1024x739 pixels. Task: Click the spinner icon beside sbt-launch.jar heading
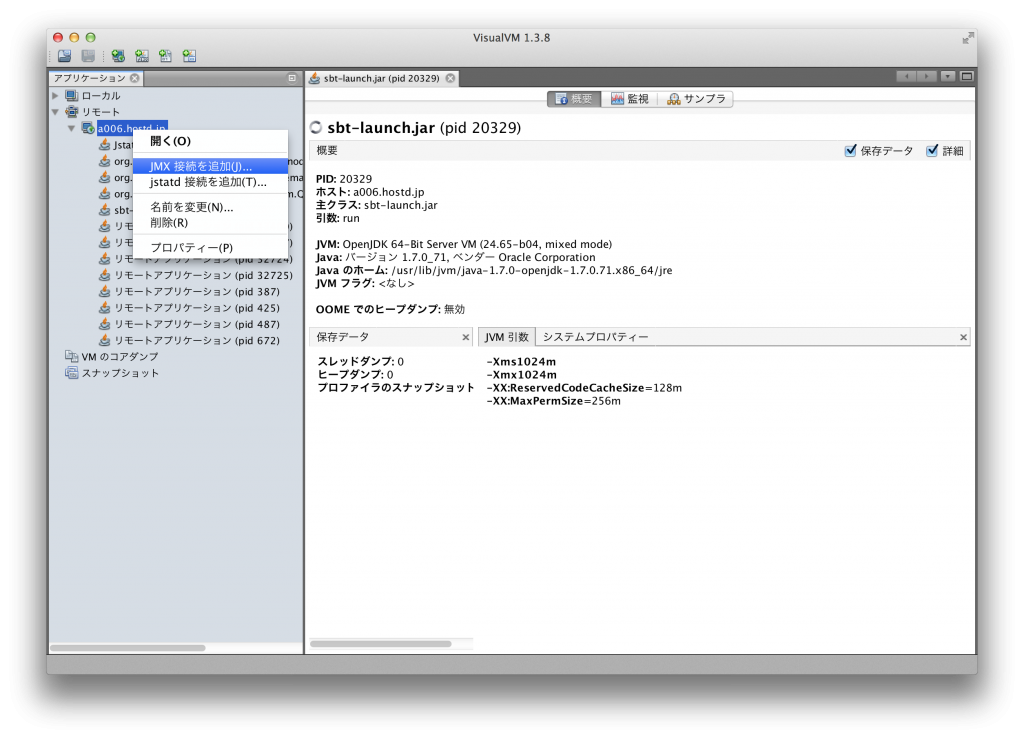point(317,128)
